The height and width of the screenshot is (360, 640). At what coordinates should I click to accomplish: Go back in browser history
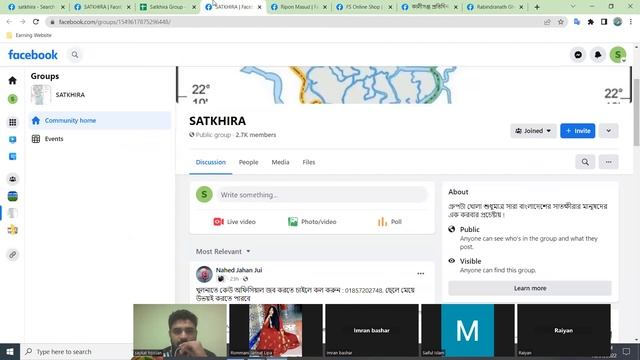point(9,22)
